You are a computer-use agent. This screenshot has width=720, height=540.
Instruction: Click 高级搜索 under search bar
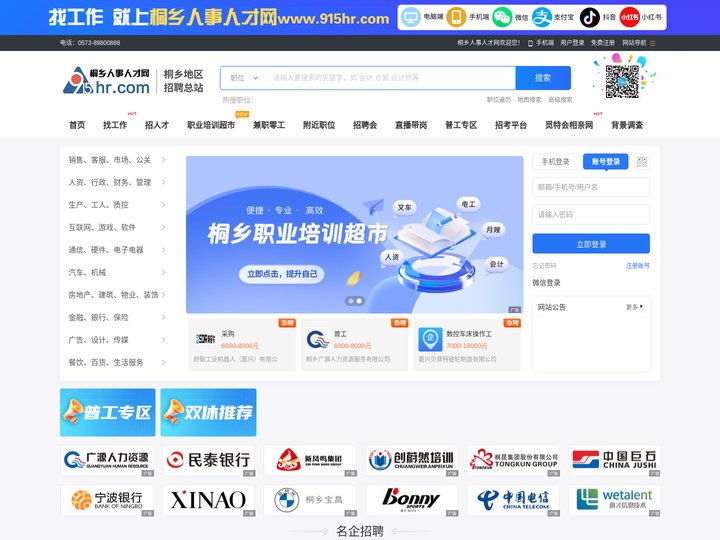coord(560,100)
